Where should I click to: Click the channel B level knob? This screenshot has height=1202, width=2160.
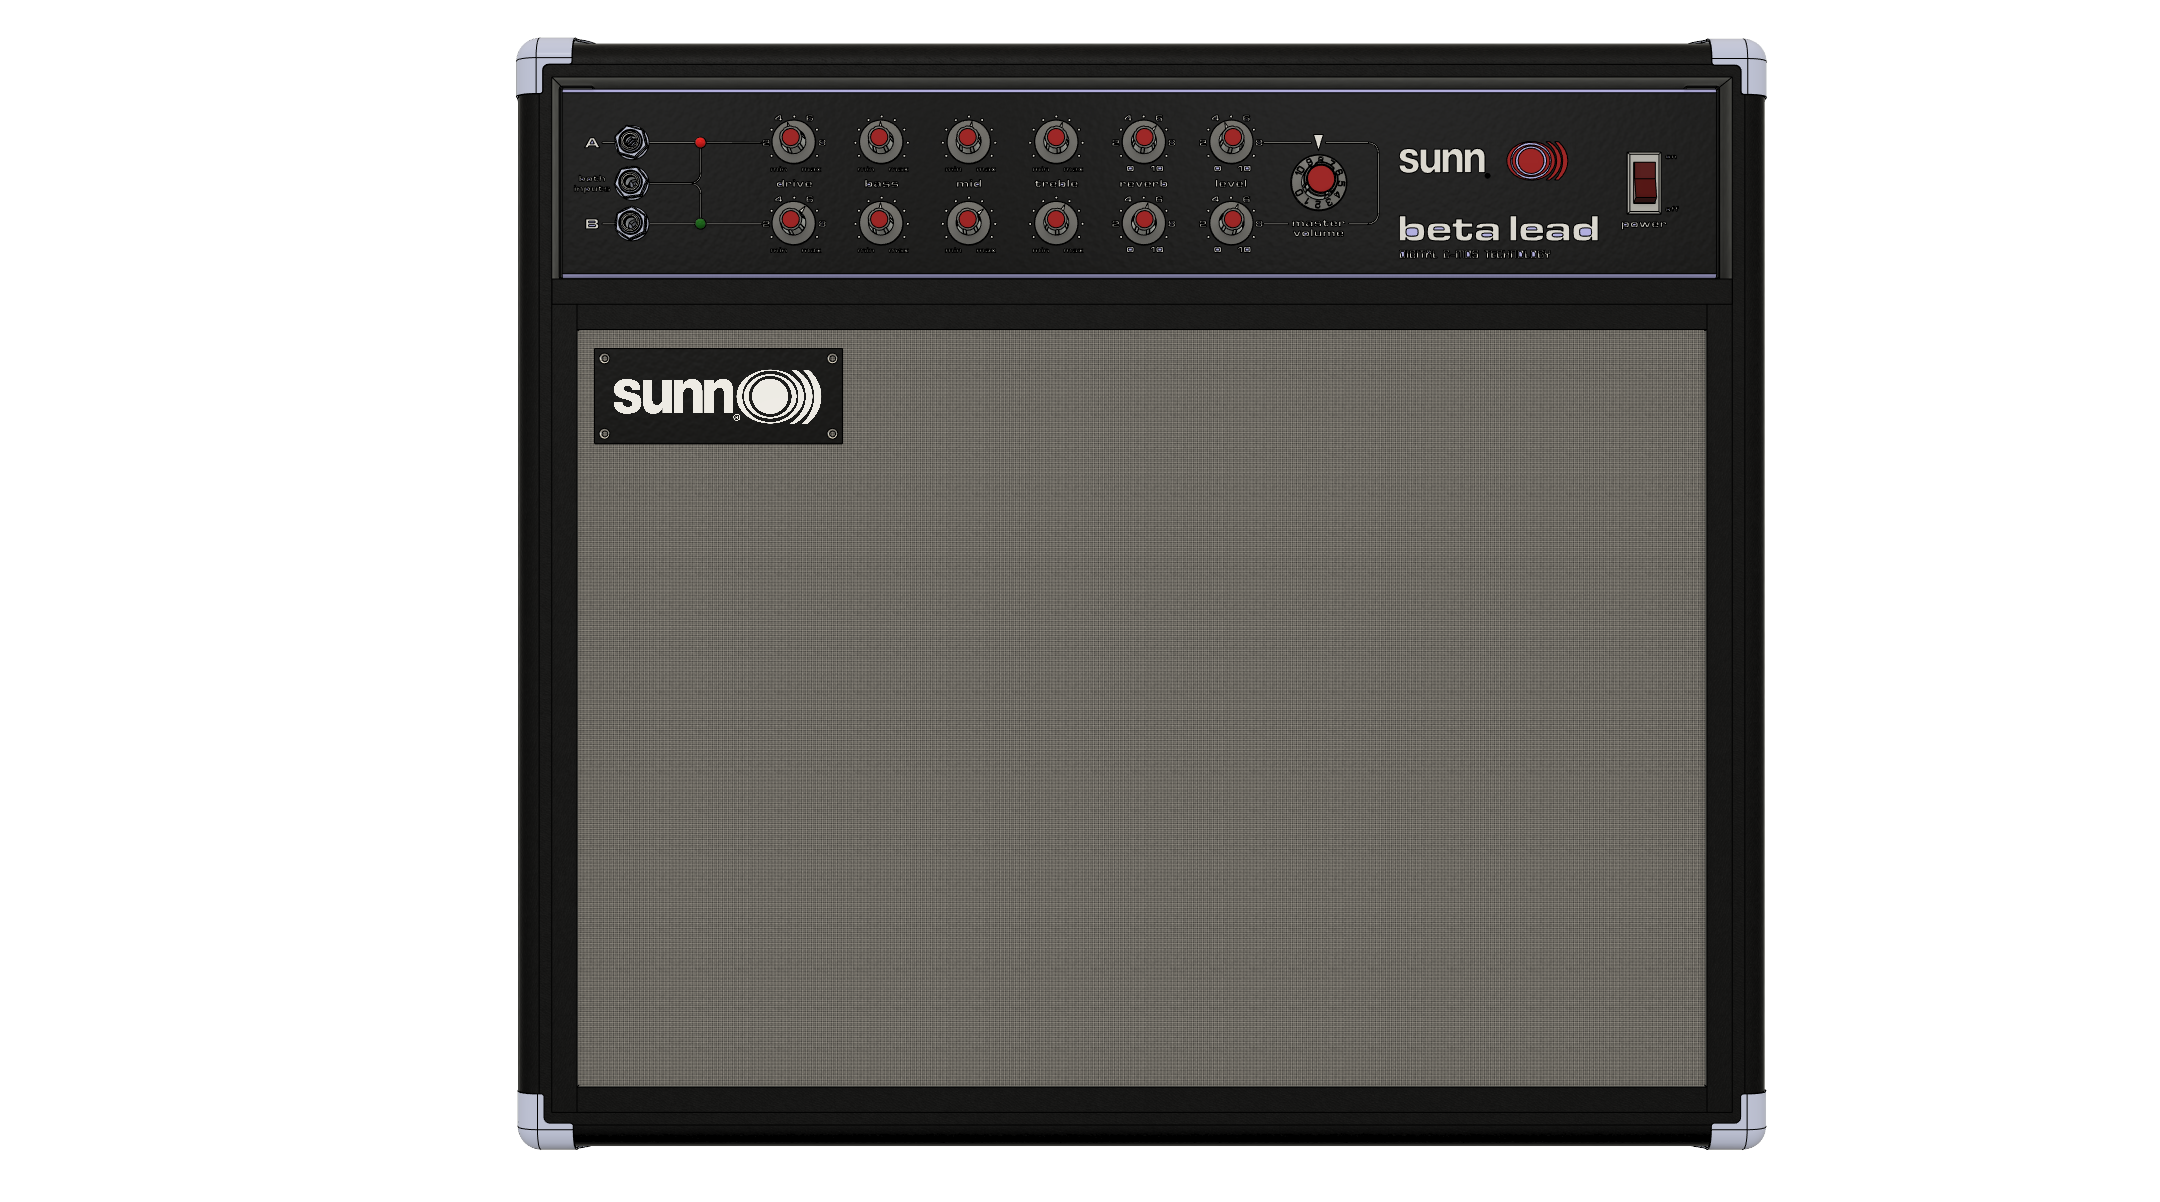1232,222
